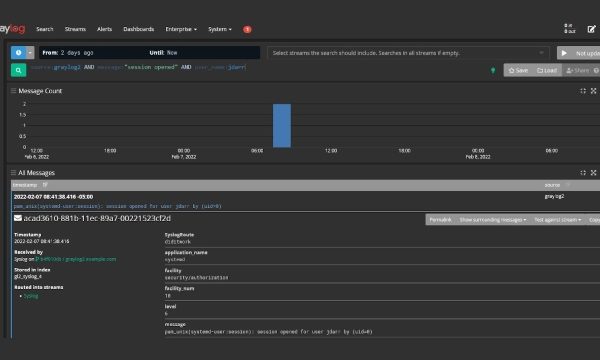Click the All Messages widget title
Image resolution: width=600 pixels, height=360 pixels.
point(36,173)
